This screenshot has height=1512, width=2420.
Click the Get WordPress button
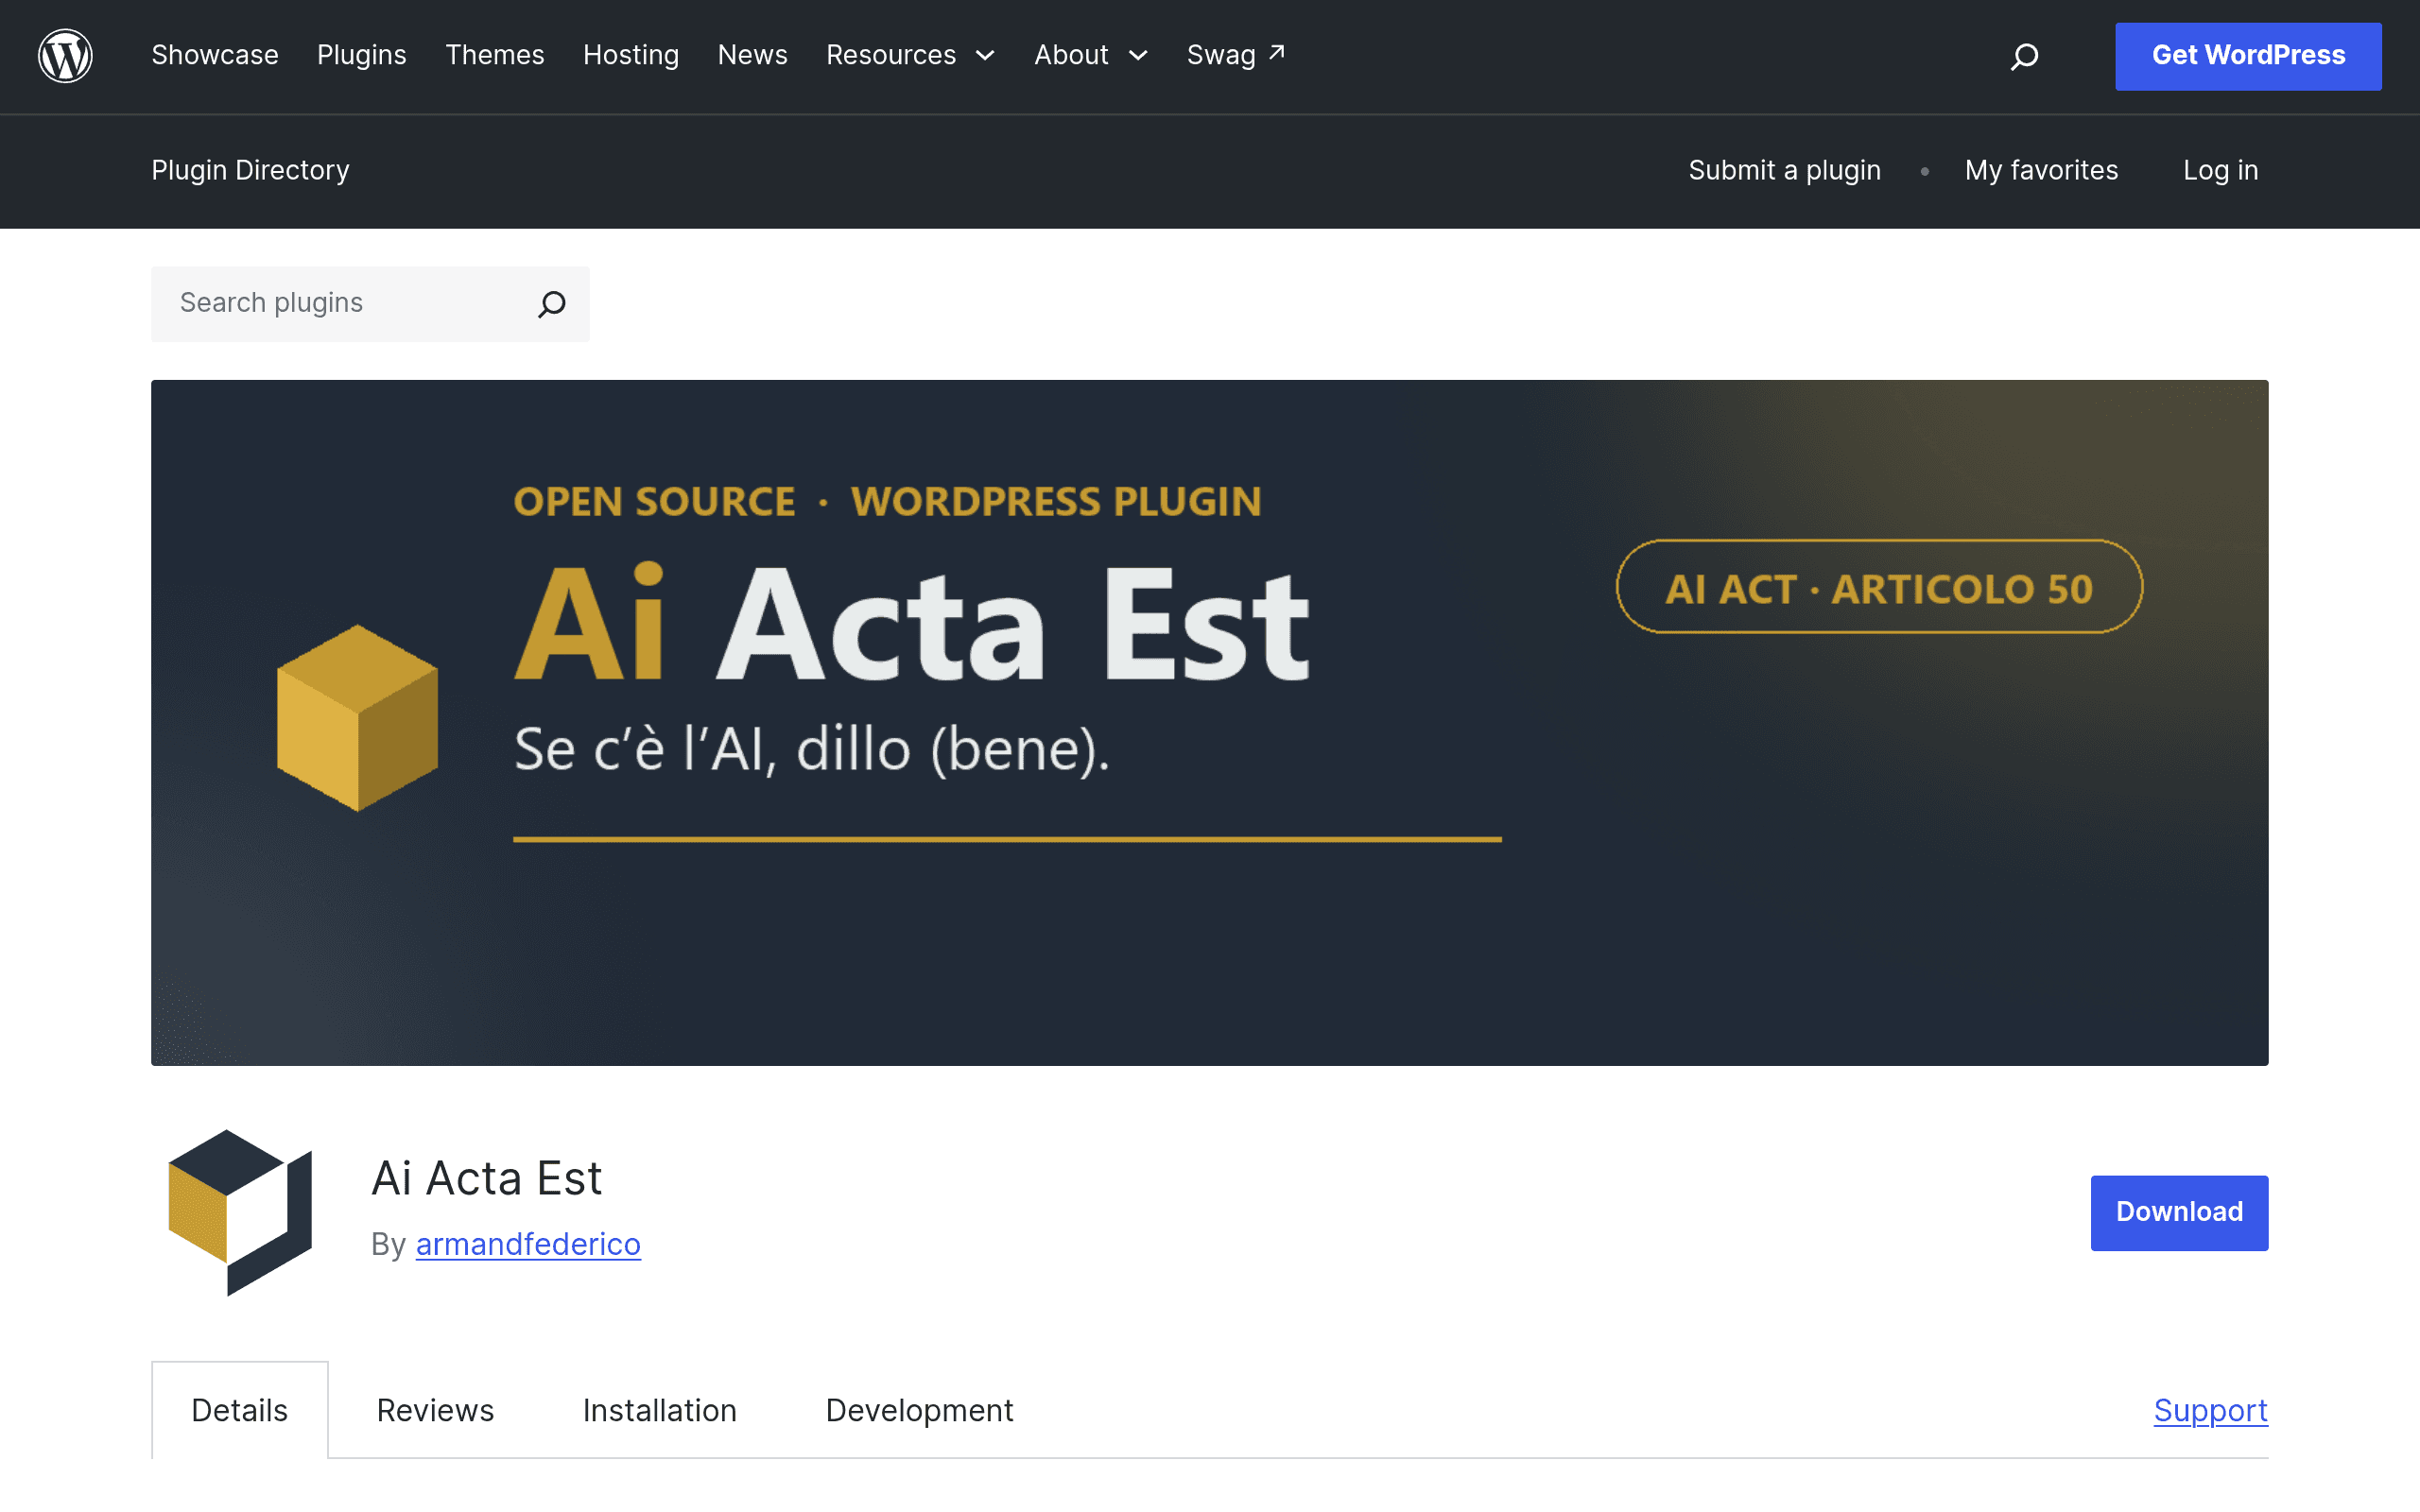tap(2248, 56)
